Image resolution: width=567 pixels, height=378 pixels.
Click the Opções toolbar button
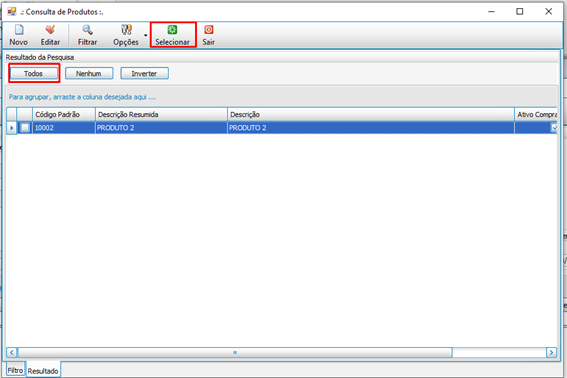[x=126, y=35]
